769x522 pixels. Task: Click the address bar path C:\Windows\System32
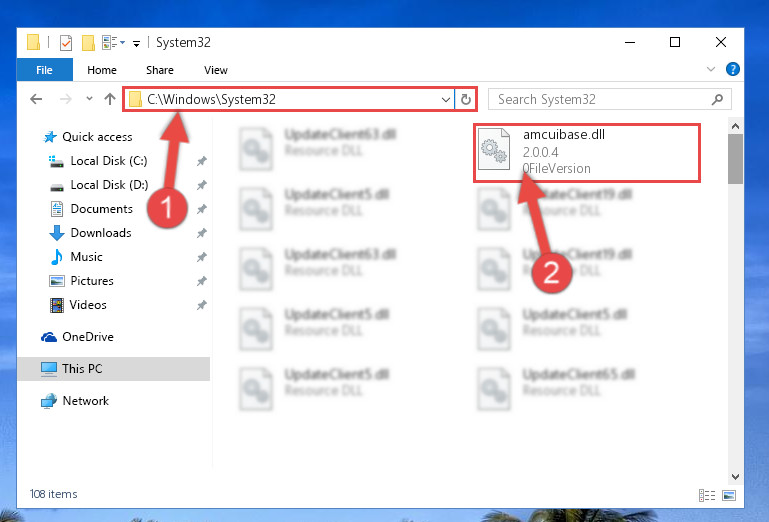click(211, 100)
